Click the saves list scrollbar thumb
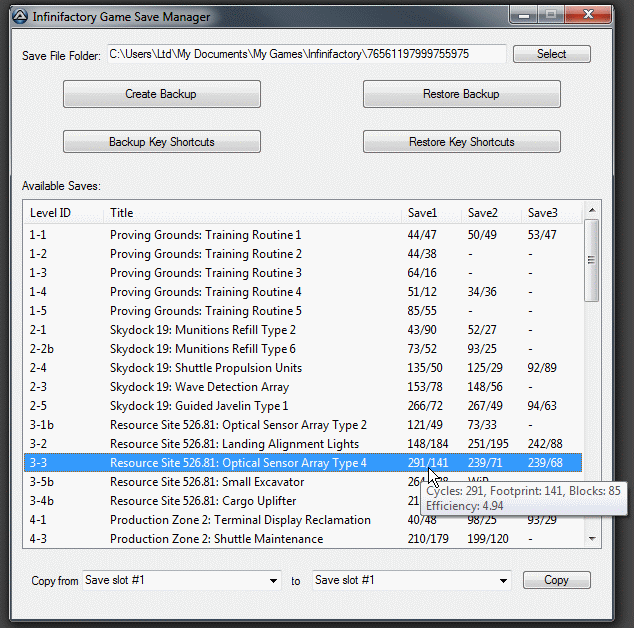This screenshot has width=634, height=628. tap(592, 260)
